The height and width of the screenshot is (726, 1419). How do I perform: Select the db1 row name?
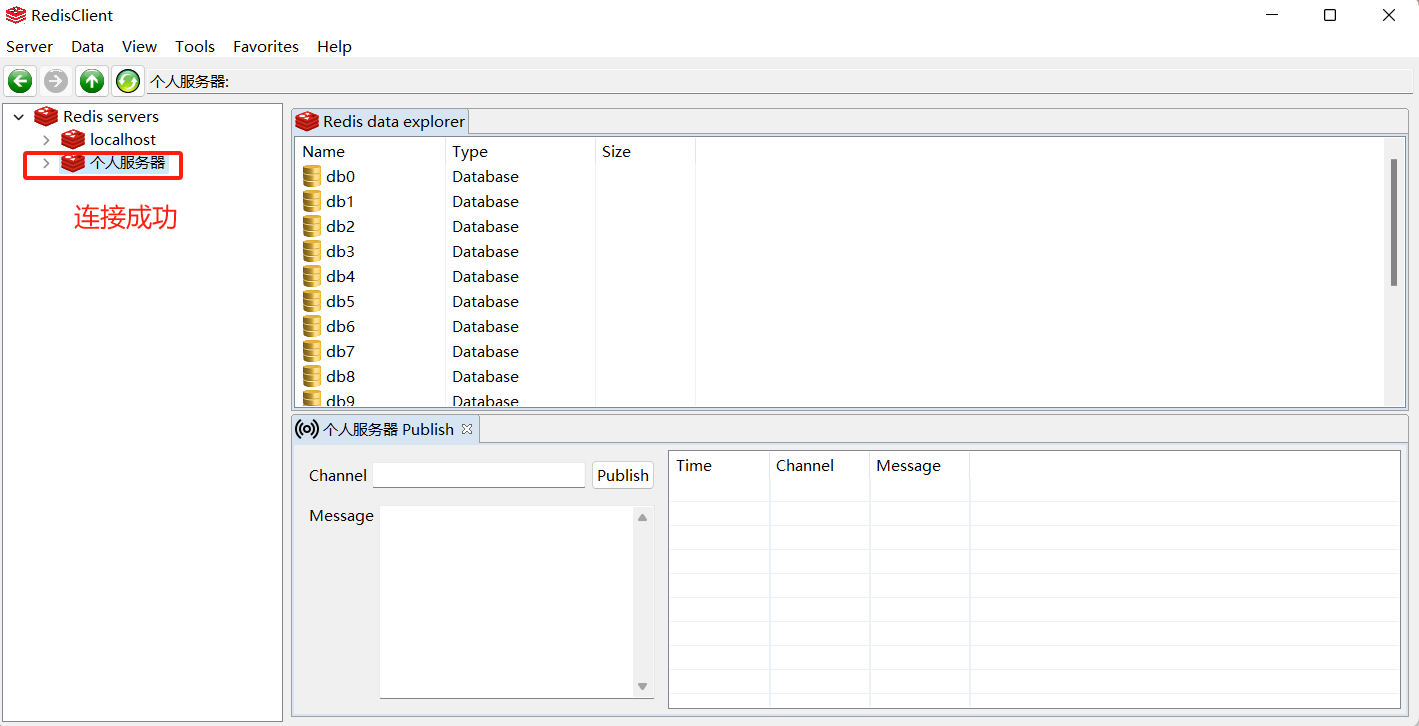(340, 202)
